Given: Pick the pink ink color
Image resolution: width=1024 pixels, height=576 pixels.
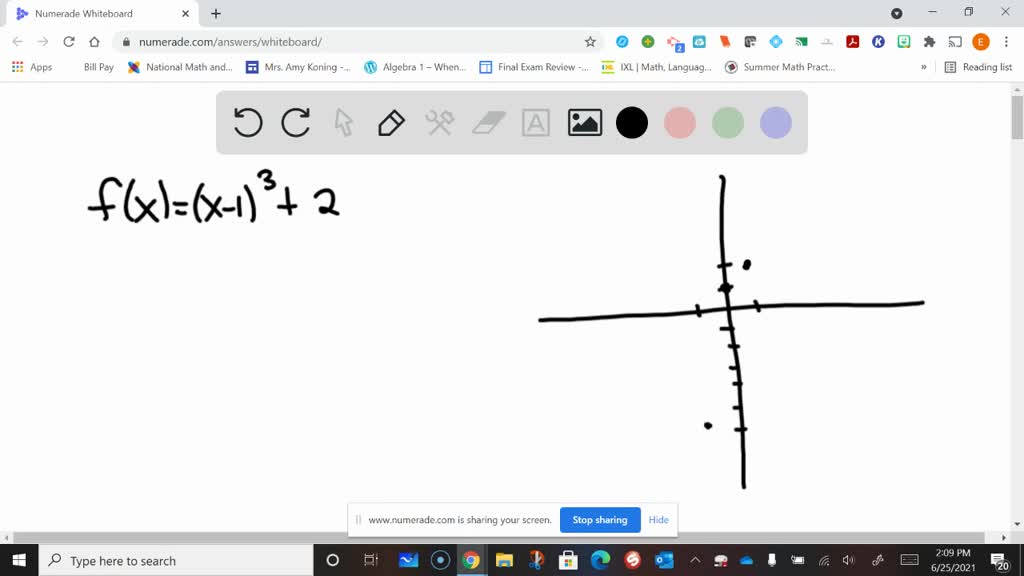Looking at the screenshot, I should [x=679, y=123].
